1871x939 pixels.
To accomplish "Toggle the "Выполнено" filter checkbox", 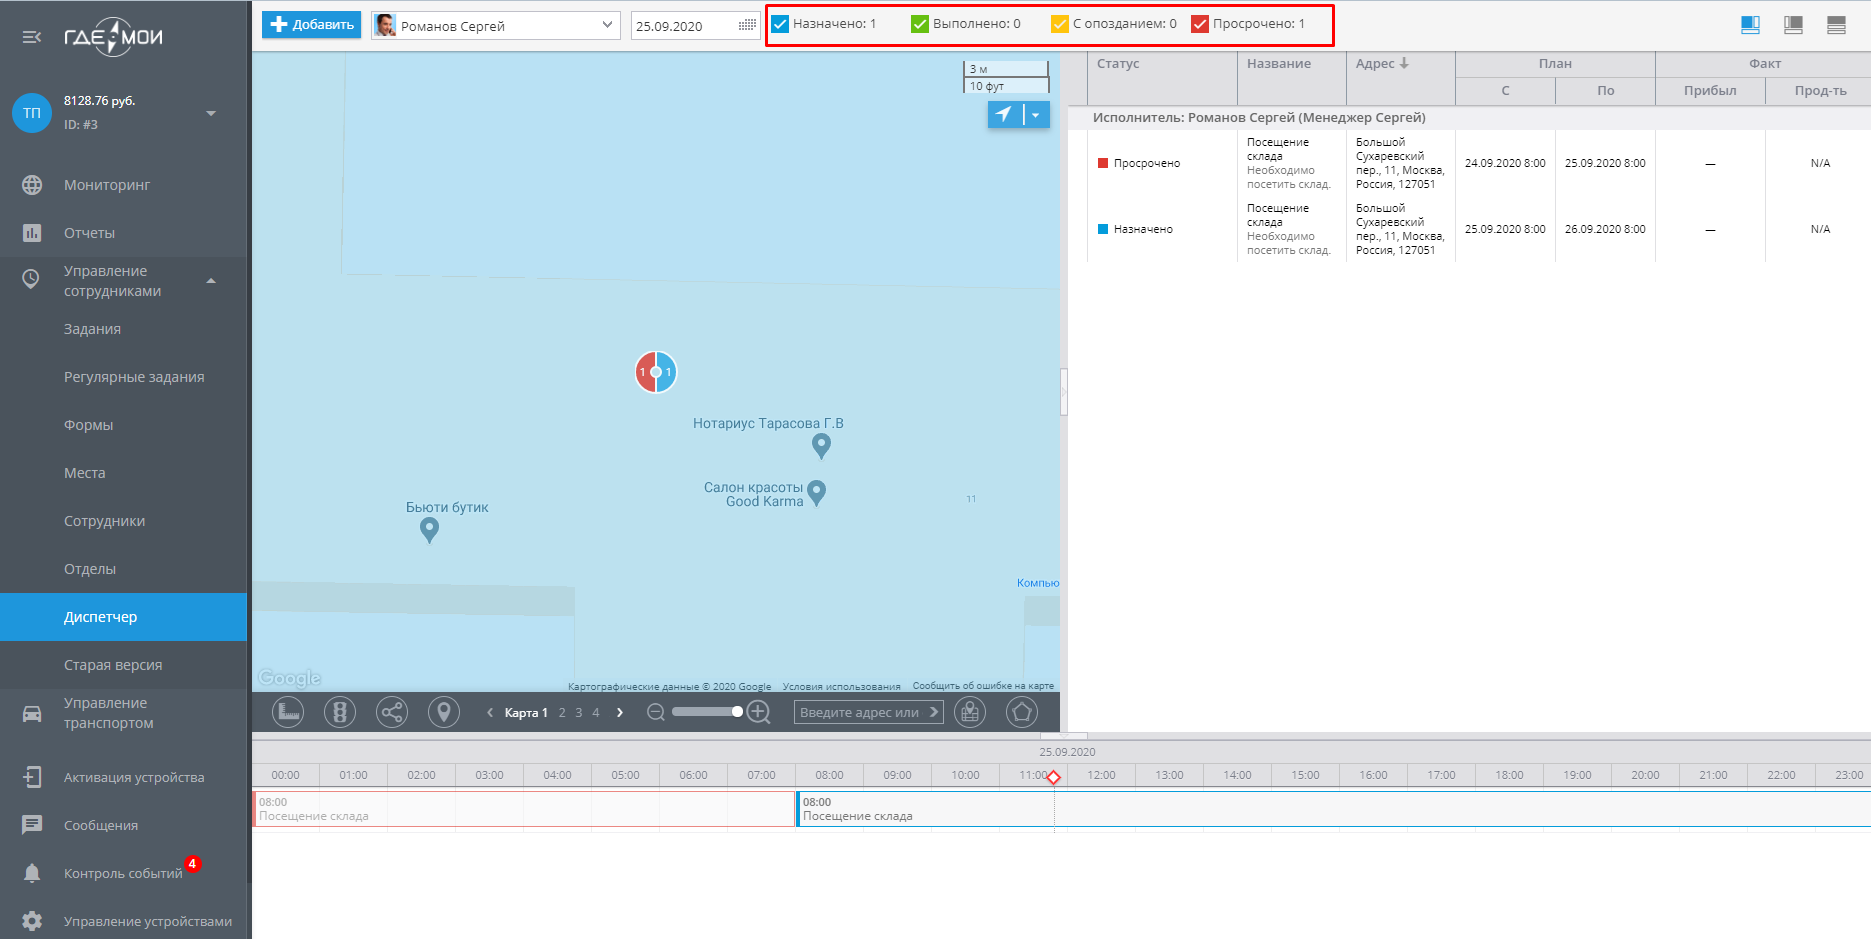I will 920,24.
